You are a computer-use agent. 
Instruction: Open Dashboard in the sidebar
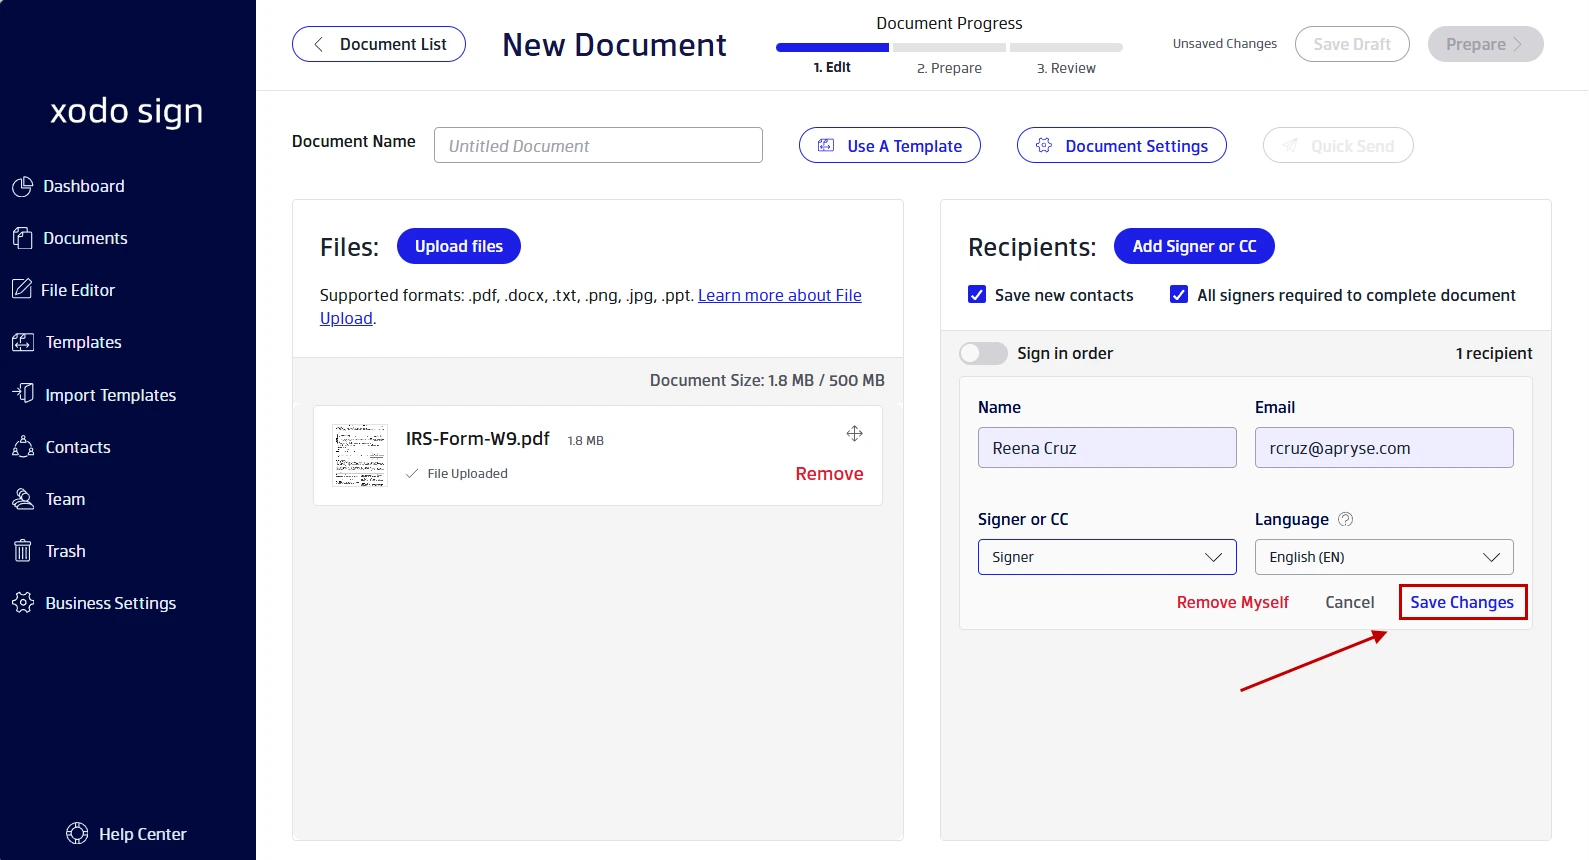(x=84, y=186)
